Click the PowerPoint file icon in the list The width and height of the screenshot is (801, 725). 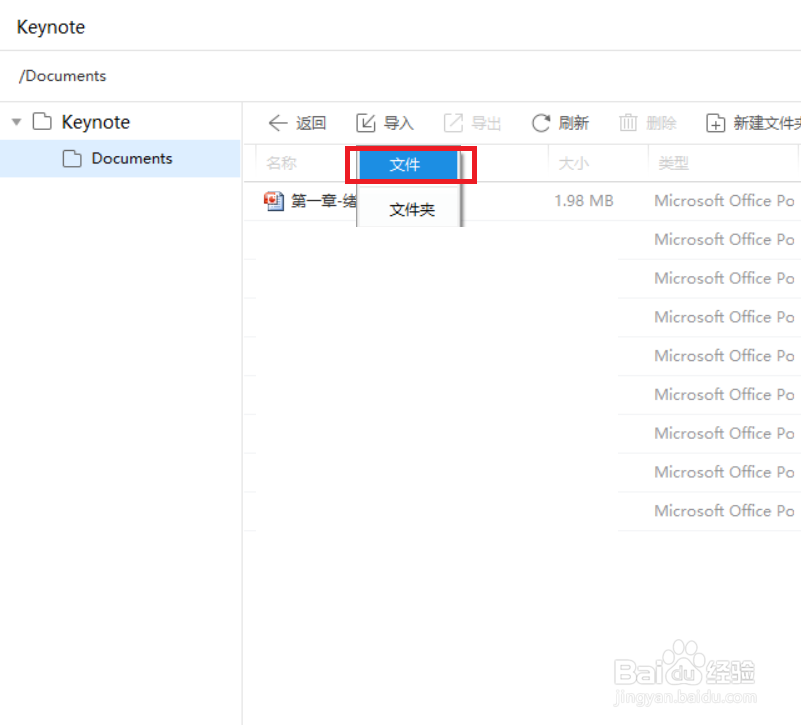point(274,201)
